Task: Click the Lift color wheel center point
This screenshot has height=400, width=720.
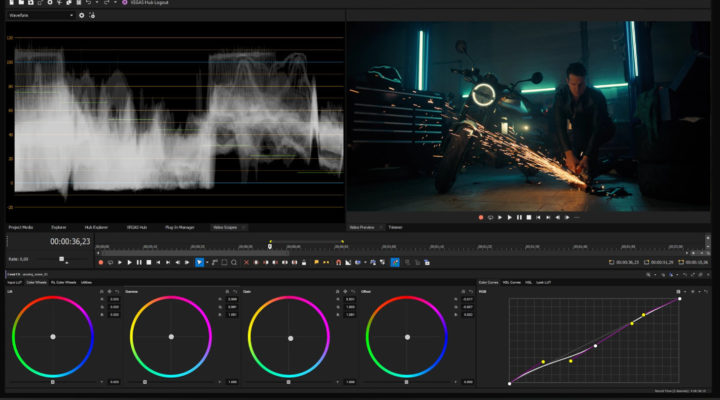Action: click(x=53, y=337)
